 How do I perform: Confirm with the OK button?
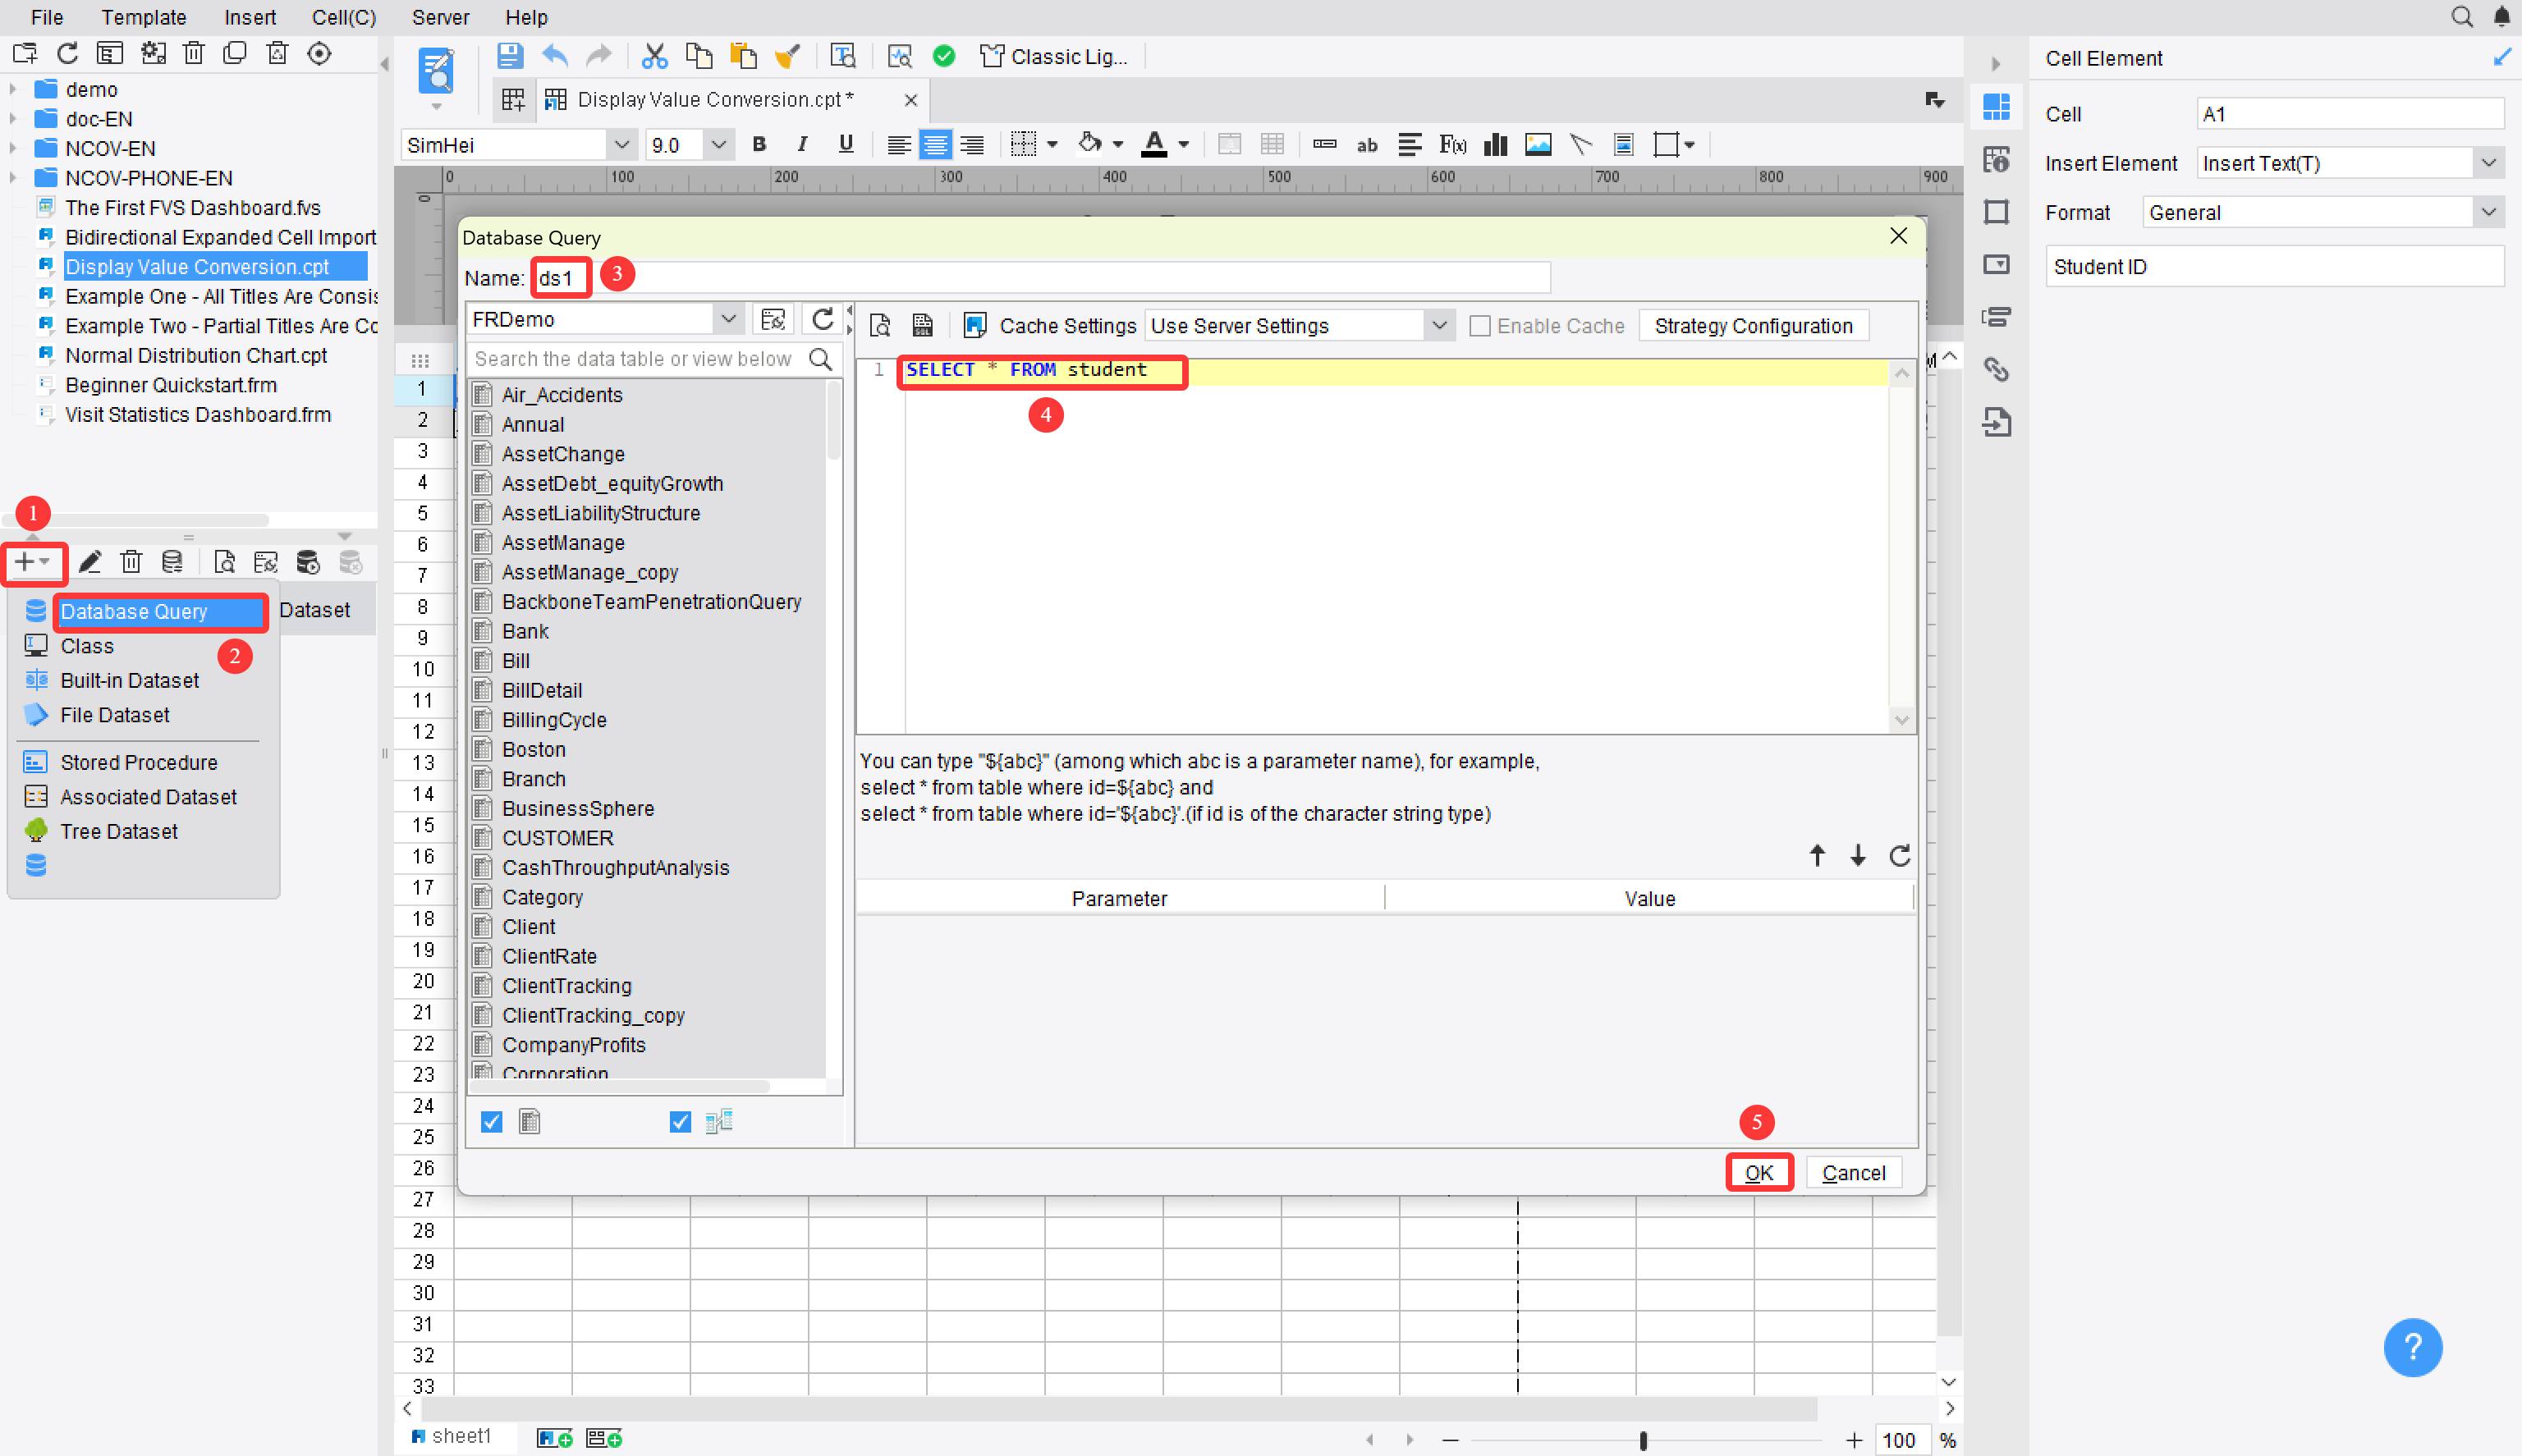(1759, 1173)
